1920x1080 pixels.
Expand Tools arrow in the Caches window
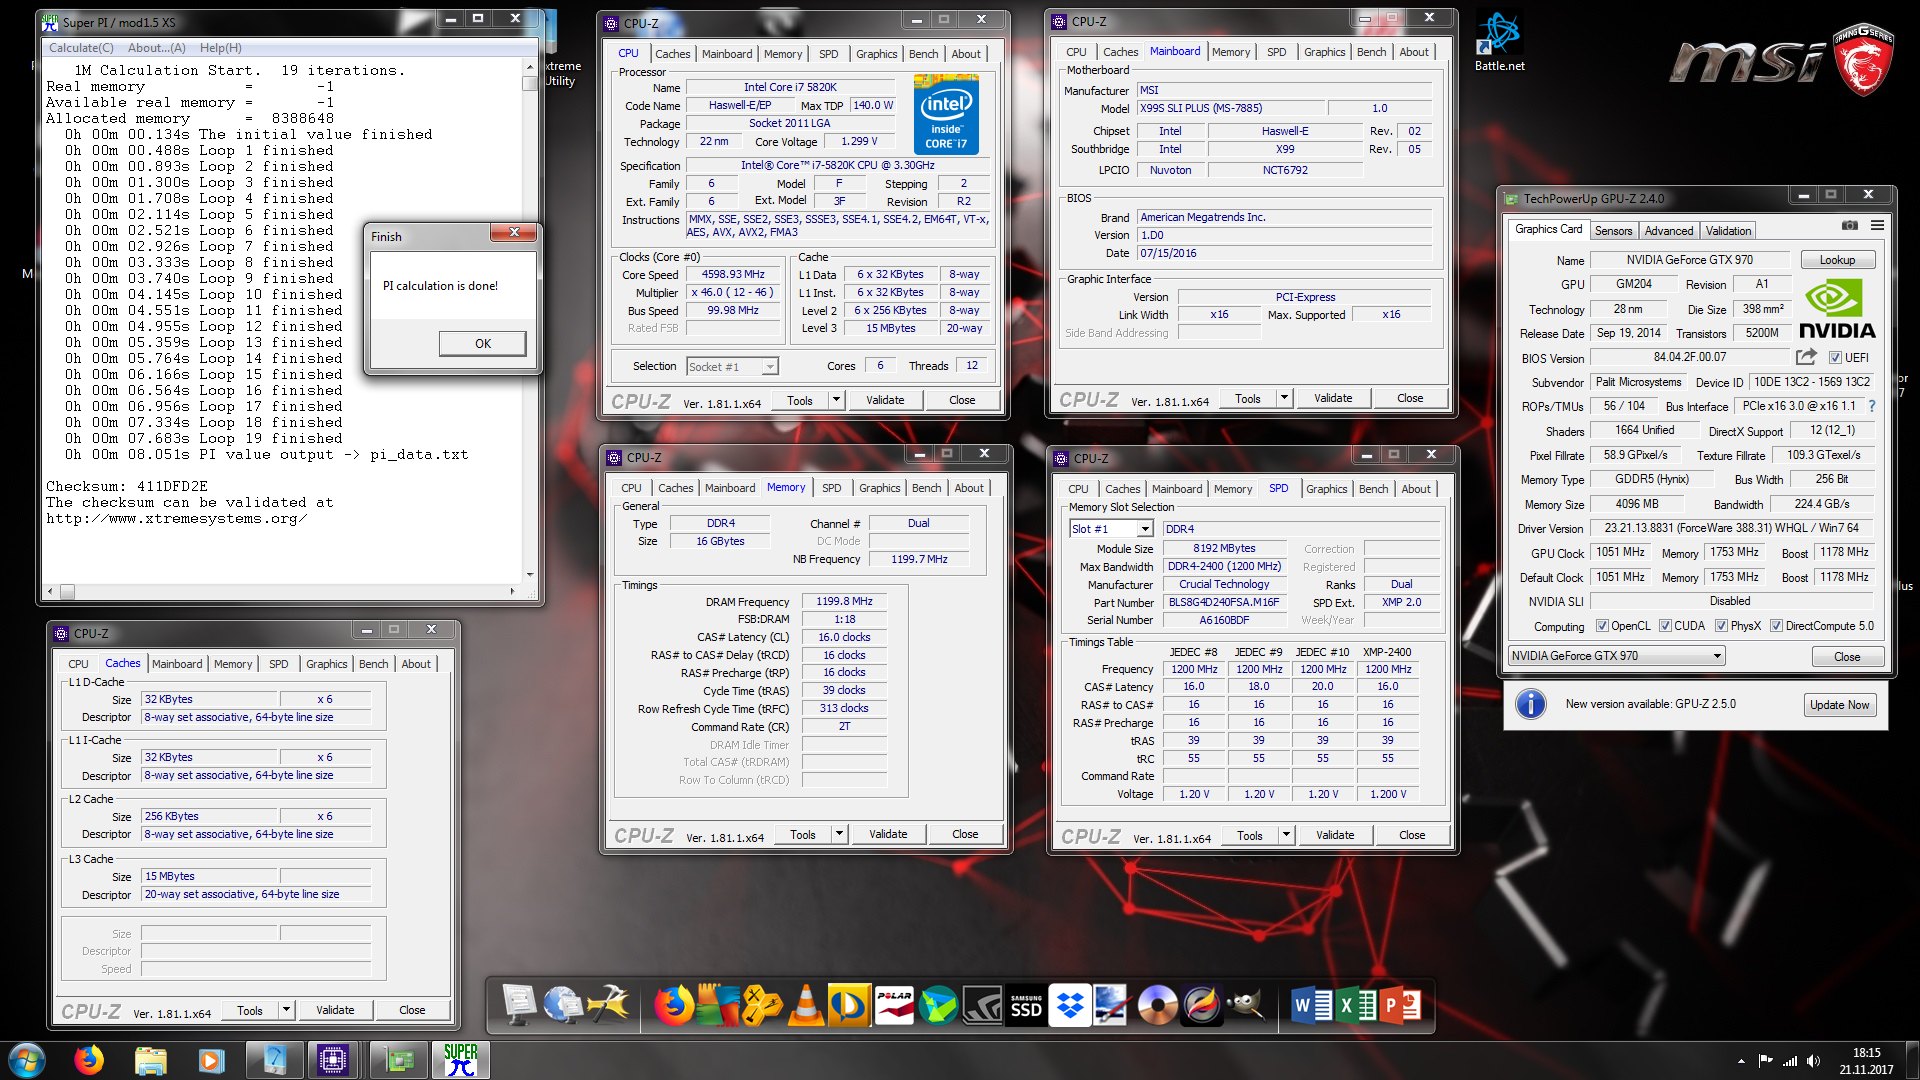click(x=286, y=1010)
